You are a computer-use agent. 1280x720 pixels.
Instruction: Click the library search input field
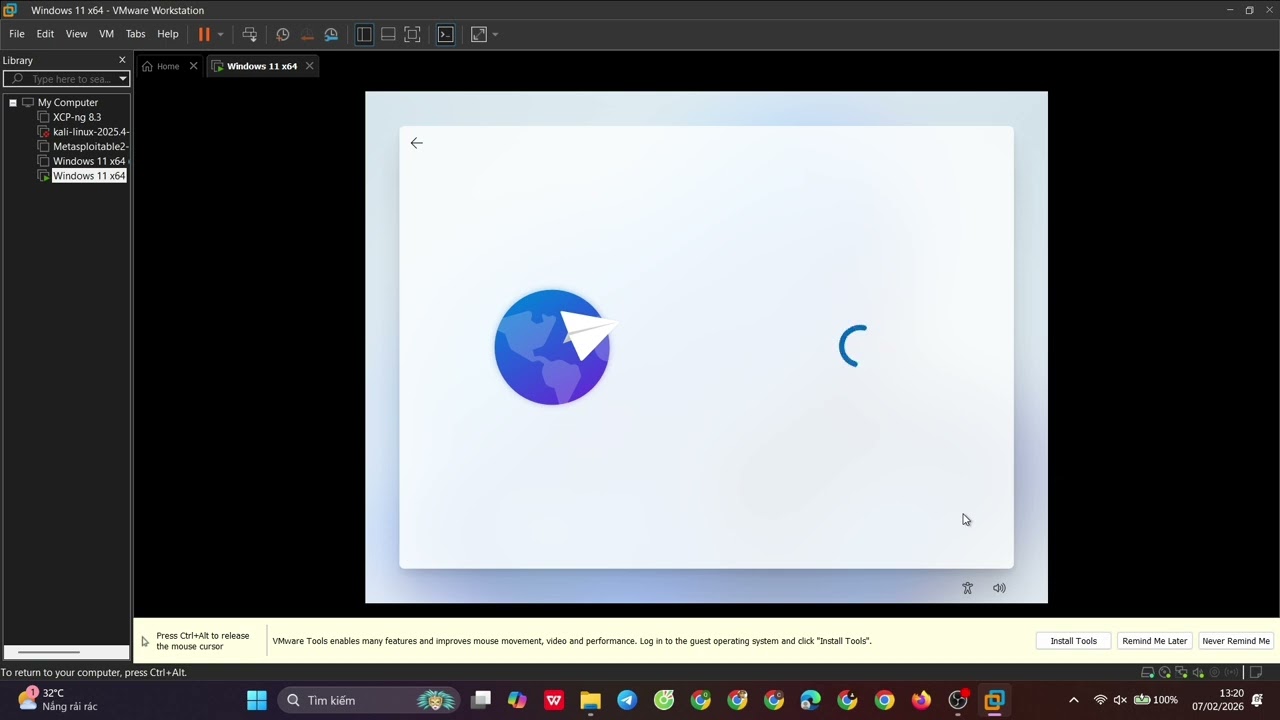[66, 79]
